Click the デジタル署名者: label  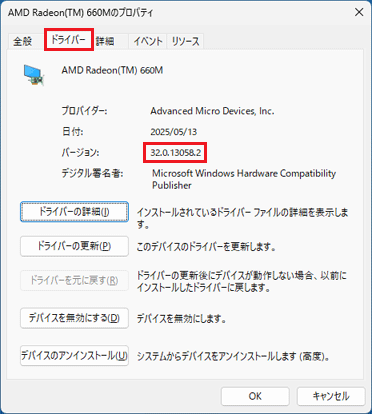pyautogui.click(x=92, y=173)
